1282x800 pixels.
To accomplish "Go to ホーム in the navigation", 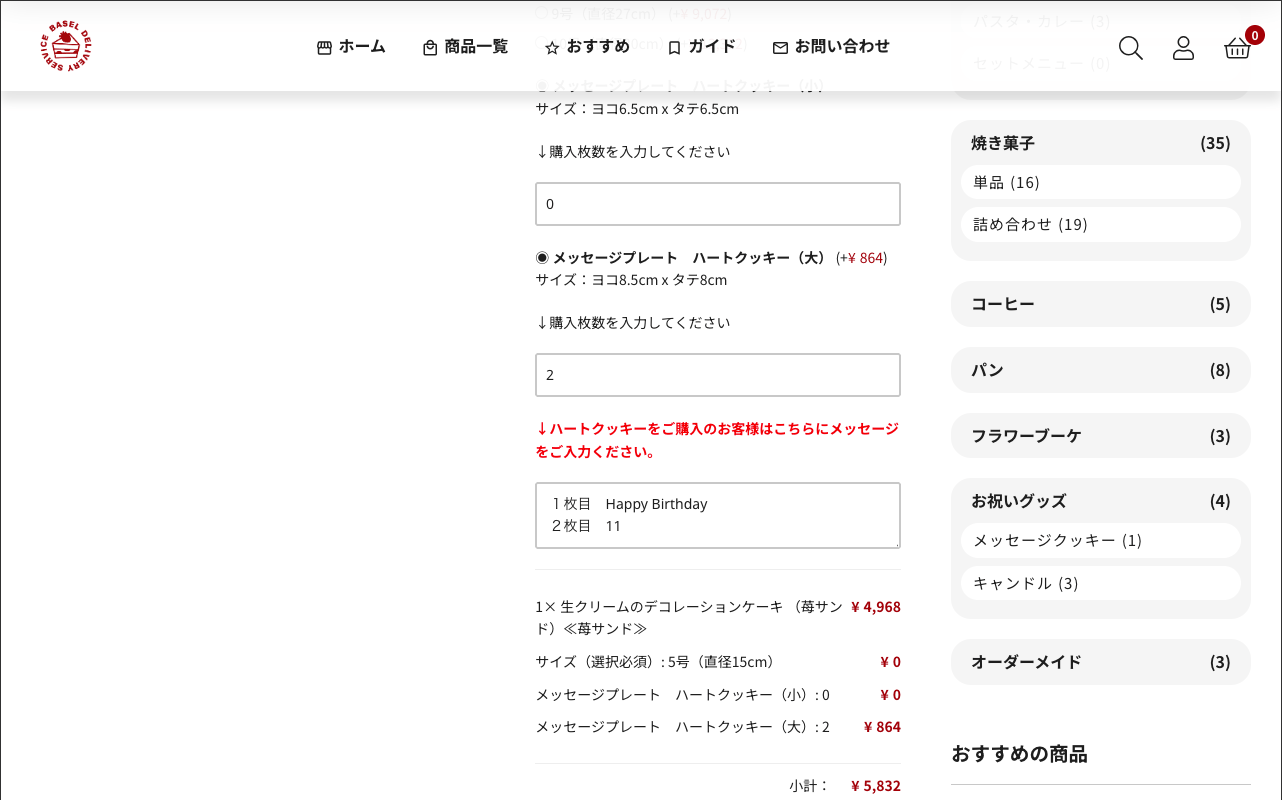I will [x=351, y=47].
